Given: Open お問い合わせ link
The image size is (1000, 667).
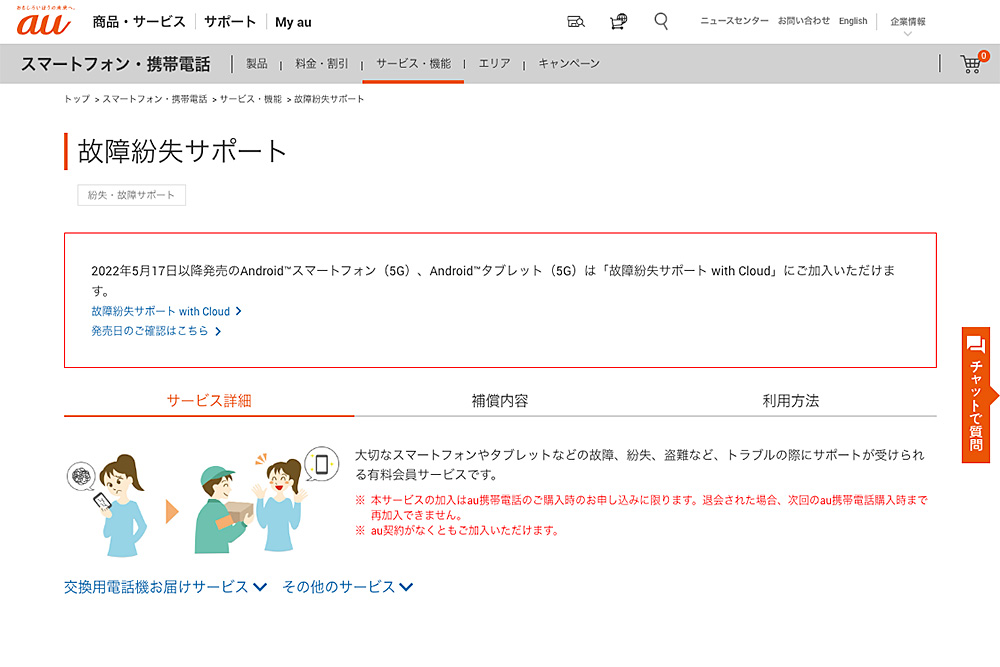Looking at the screenshot, I should (804, 21).
